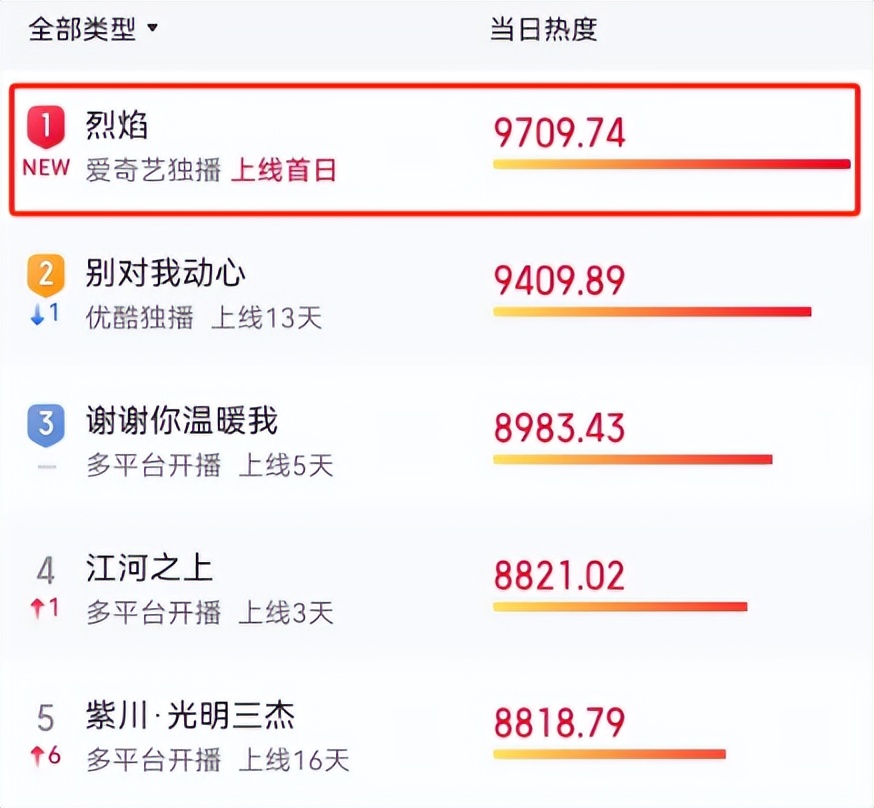The width and height of the screenshot is (874, 808).
Task: Click the rank 5 number marker
Action: coord(46,718)
